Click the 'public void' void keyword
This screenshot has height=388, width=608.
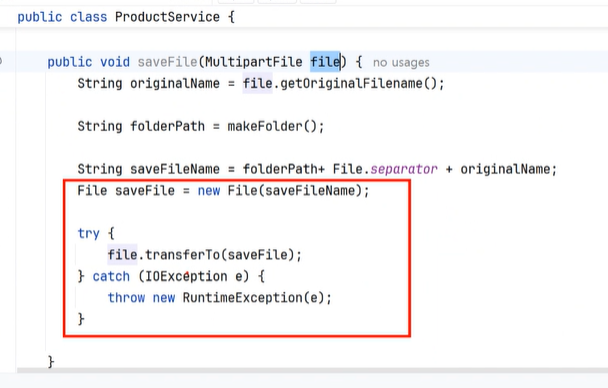[115, 62]
